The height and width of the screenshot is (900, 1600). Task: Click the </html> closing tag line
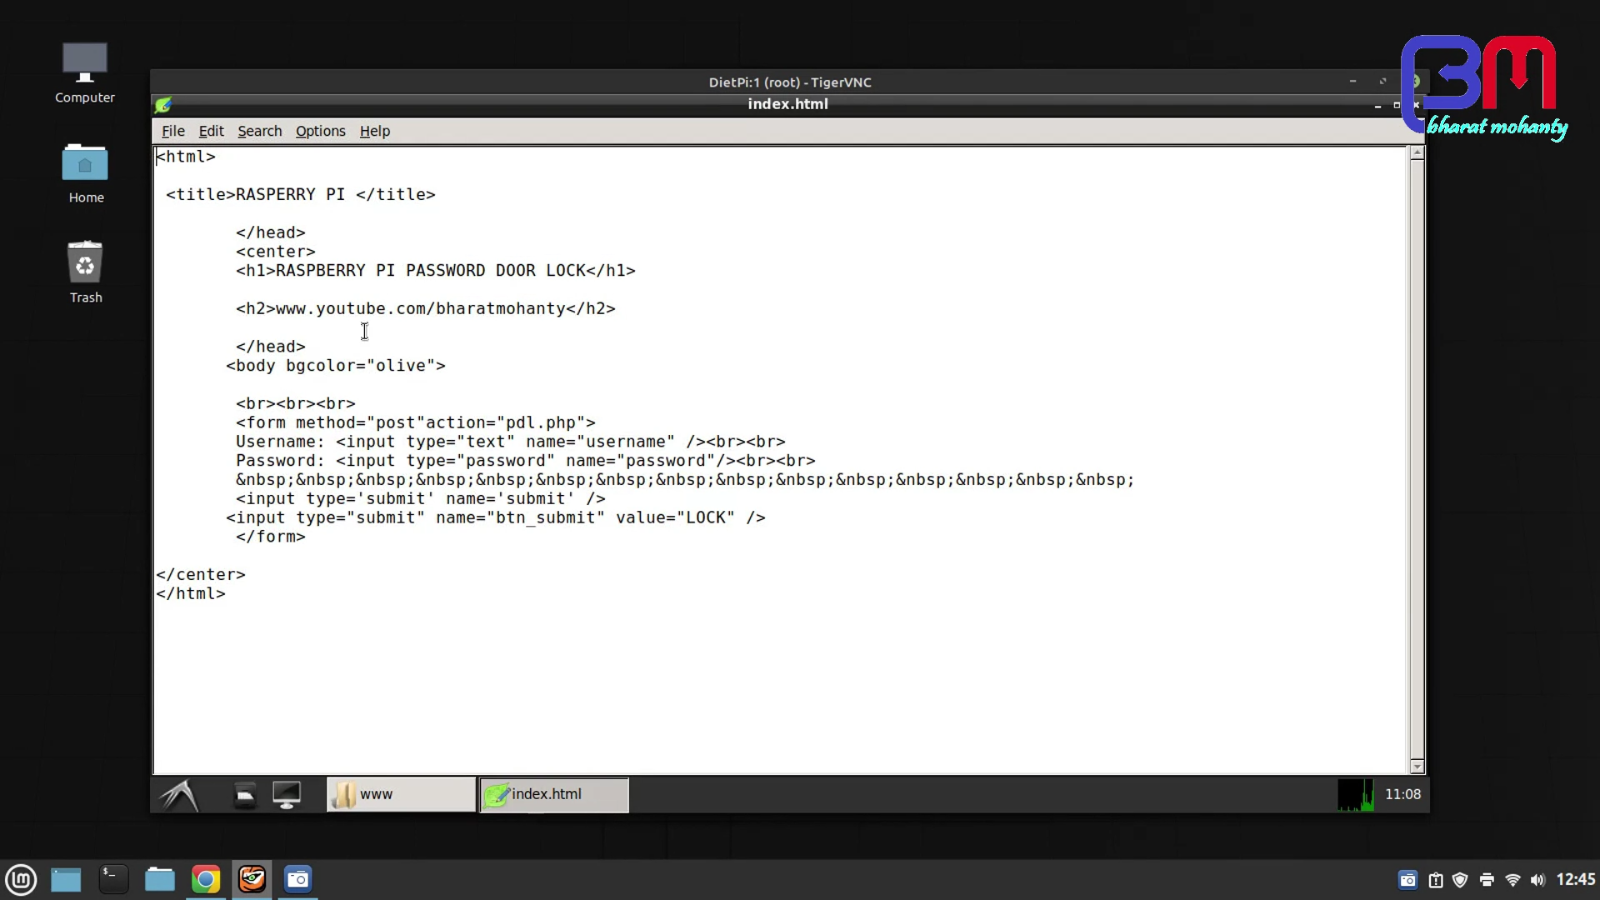coord(191,594)
